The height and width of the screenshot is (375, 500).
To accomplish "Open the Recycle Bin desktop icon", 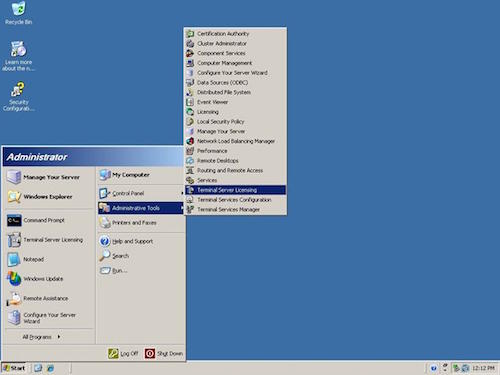I will tap(18, 13).
